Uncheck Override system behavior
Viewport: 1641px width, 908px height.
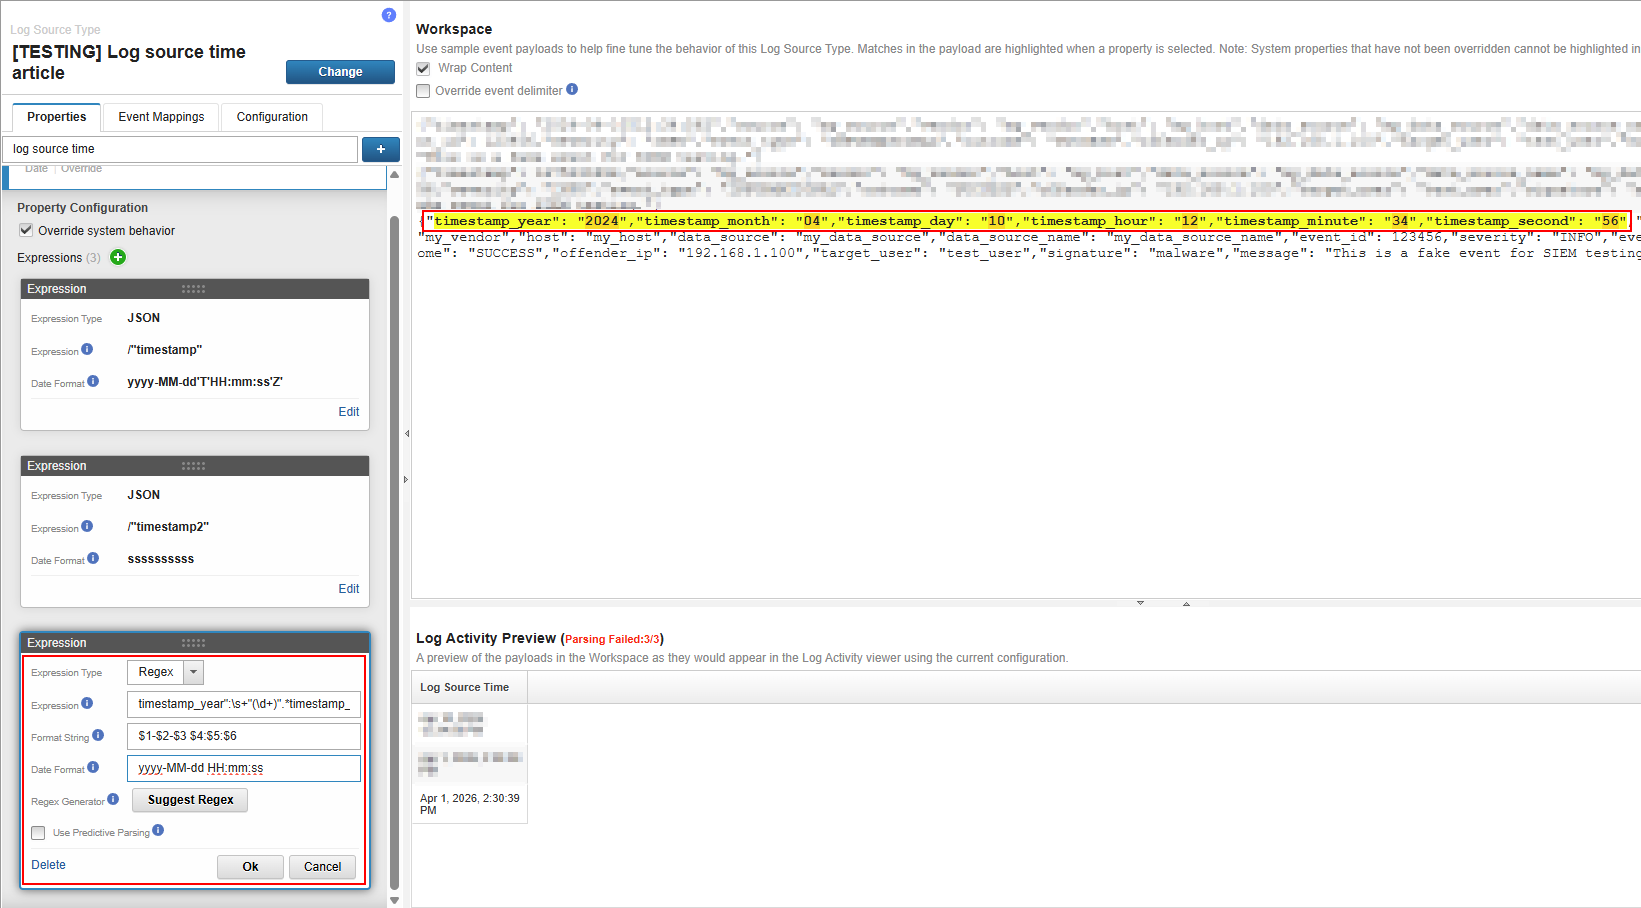click(x=26, y=231)
